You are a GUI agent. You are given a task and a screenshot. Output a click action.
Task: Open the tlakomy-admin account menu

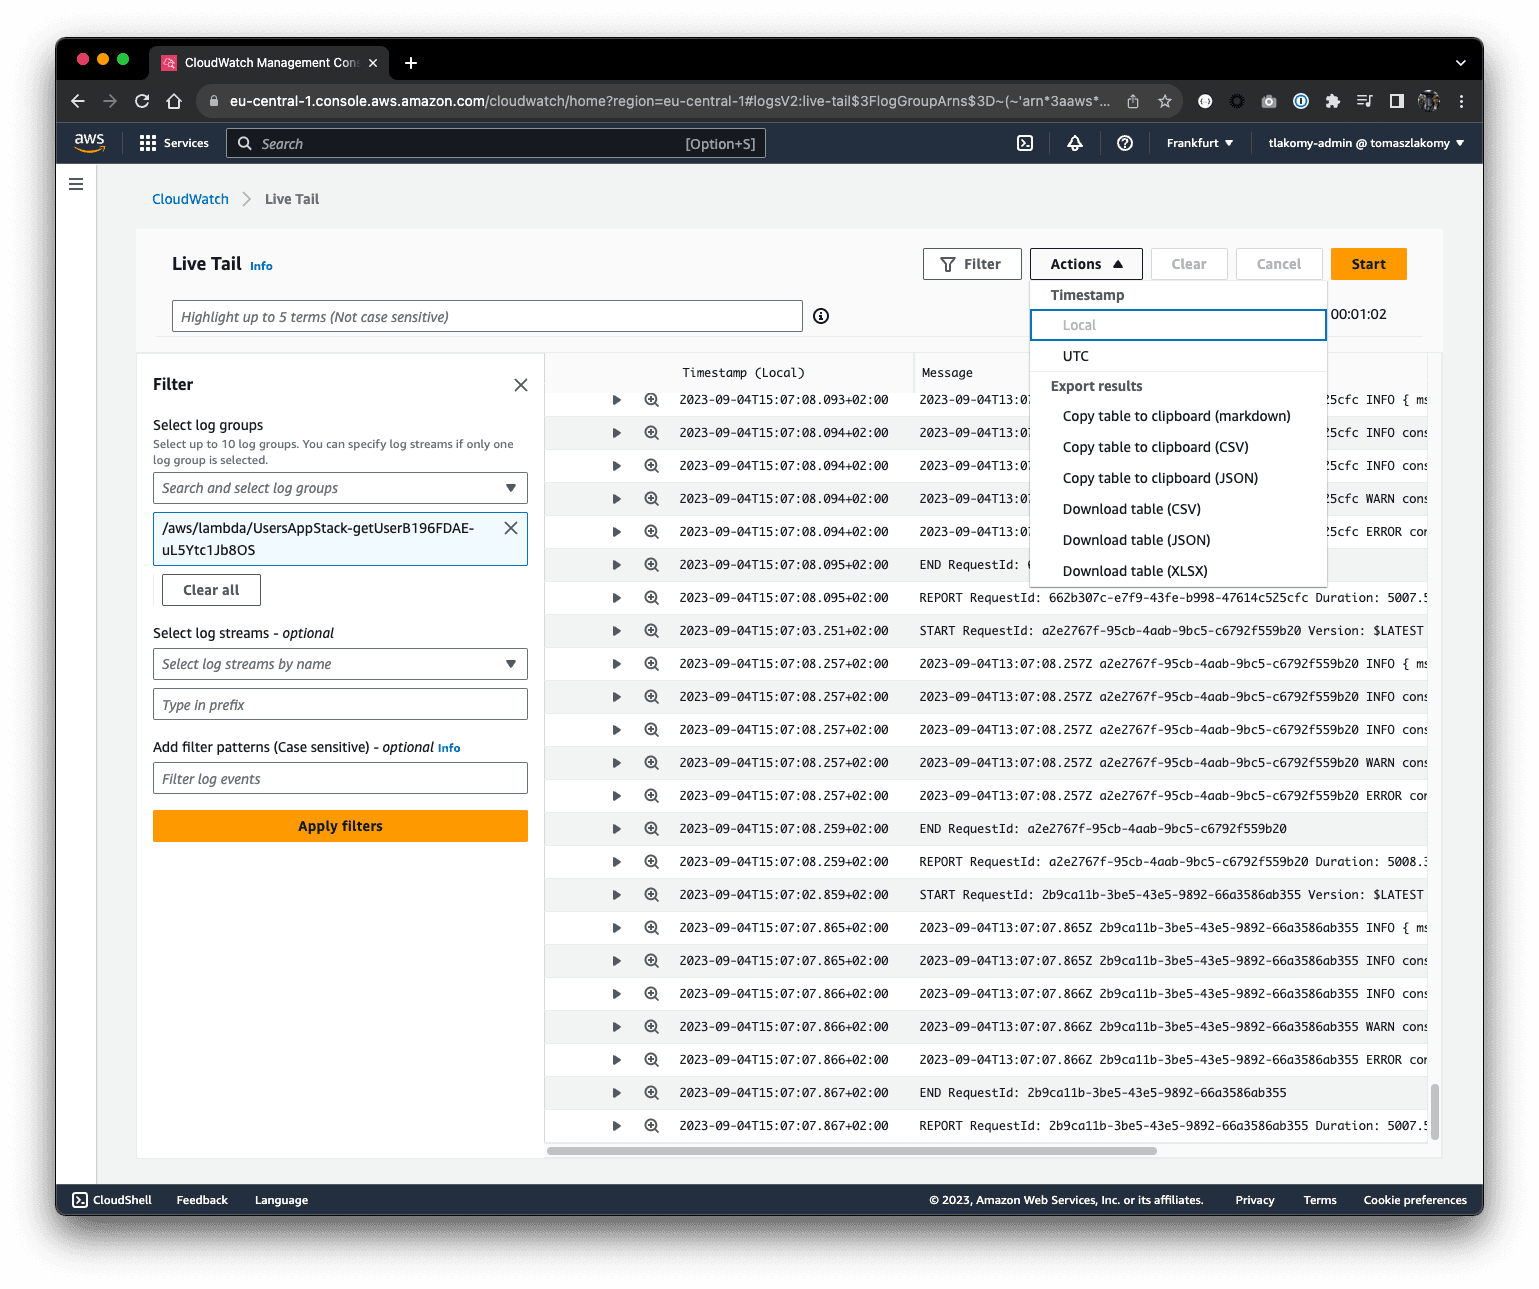click(x=1366, y=143)
